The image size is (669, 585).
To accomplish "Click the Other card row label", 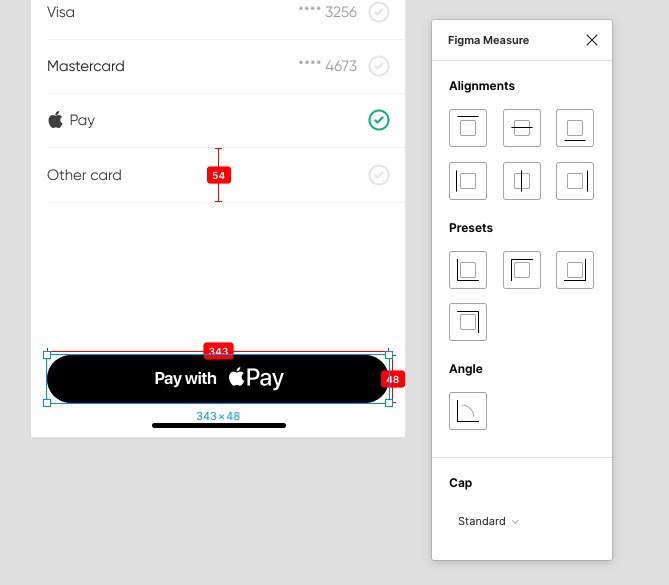I will [x=84, y=175].
